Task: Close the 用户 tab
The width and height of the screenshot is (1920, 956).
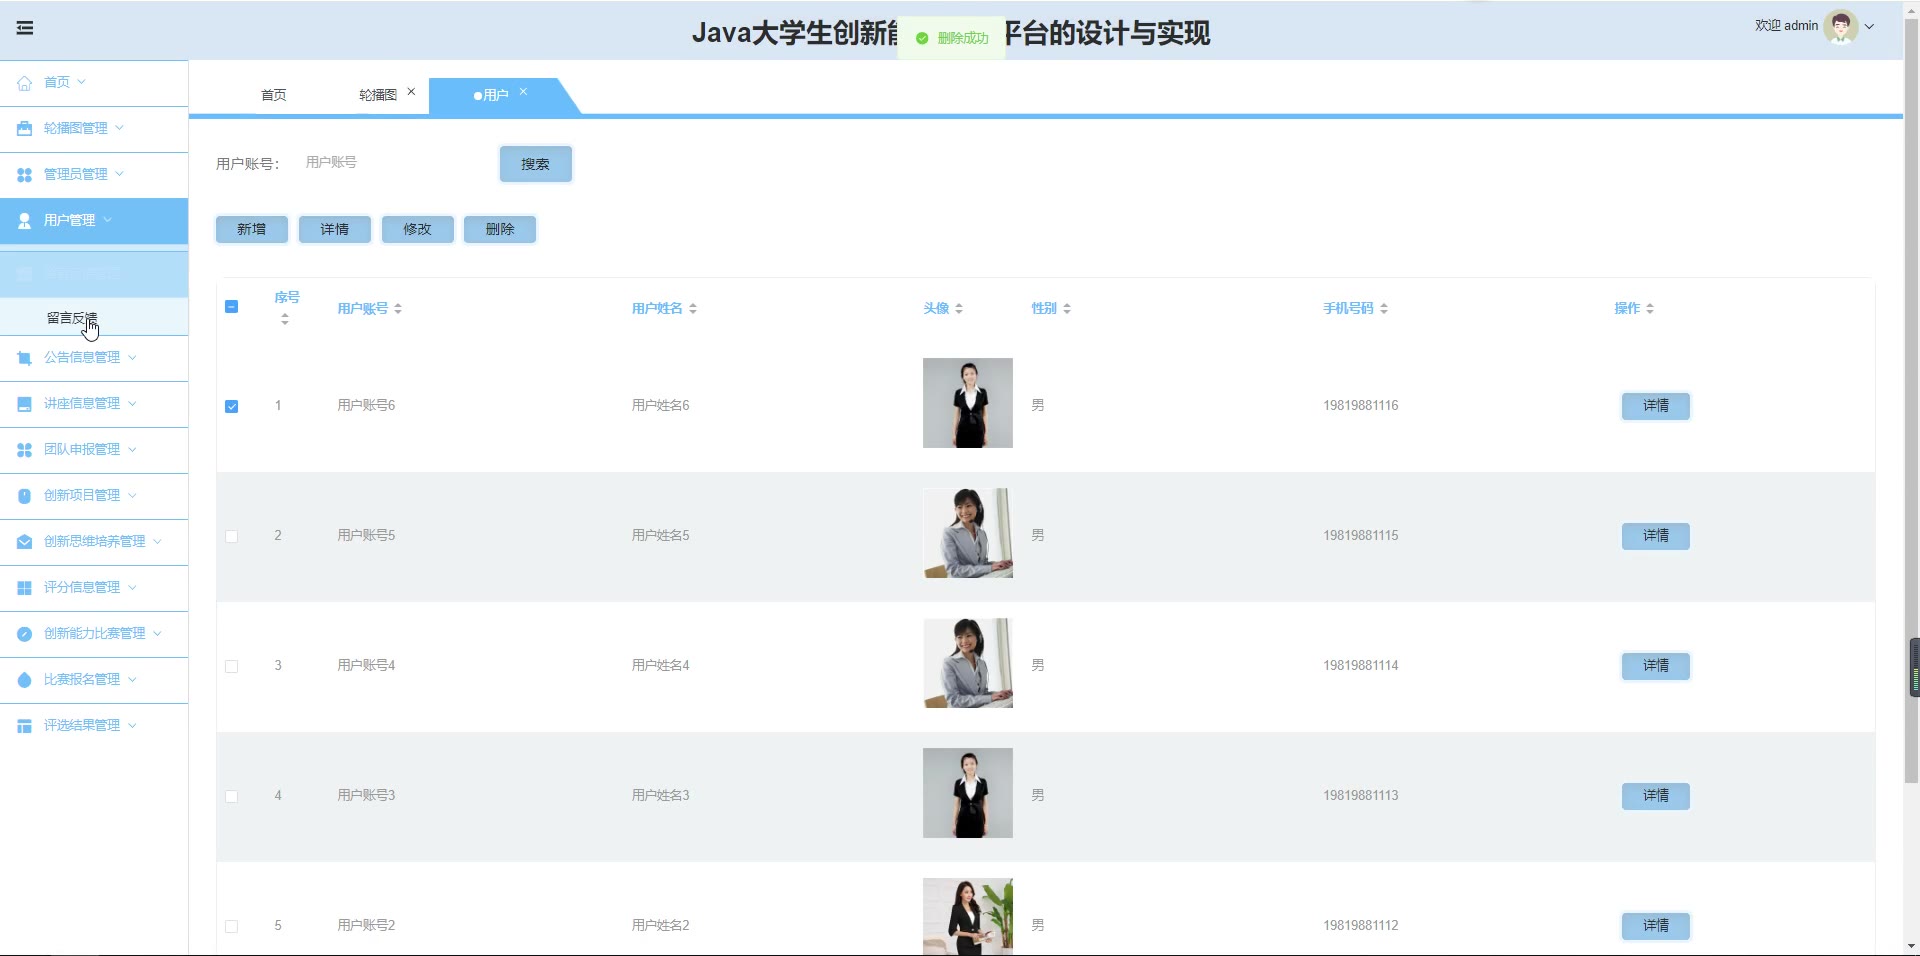Action: (x=523, y=91)
